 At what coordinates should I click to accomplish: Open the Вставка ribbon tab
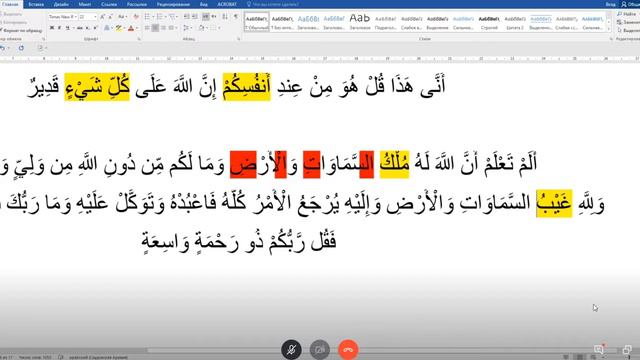pos(36,4)
